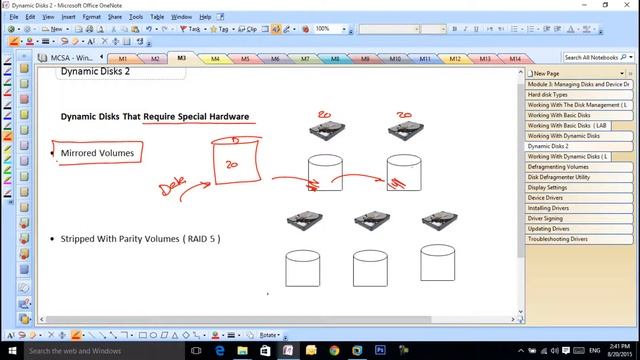The width and height of the screenshot is (640, 360).
Task: Click the font color icon
Action: click(x=571, y=29)
